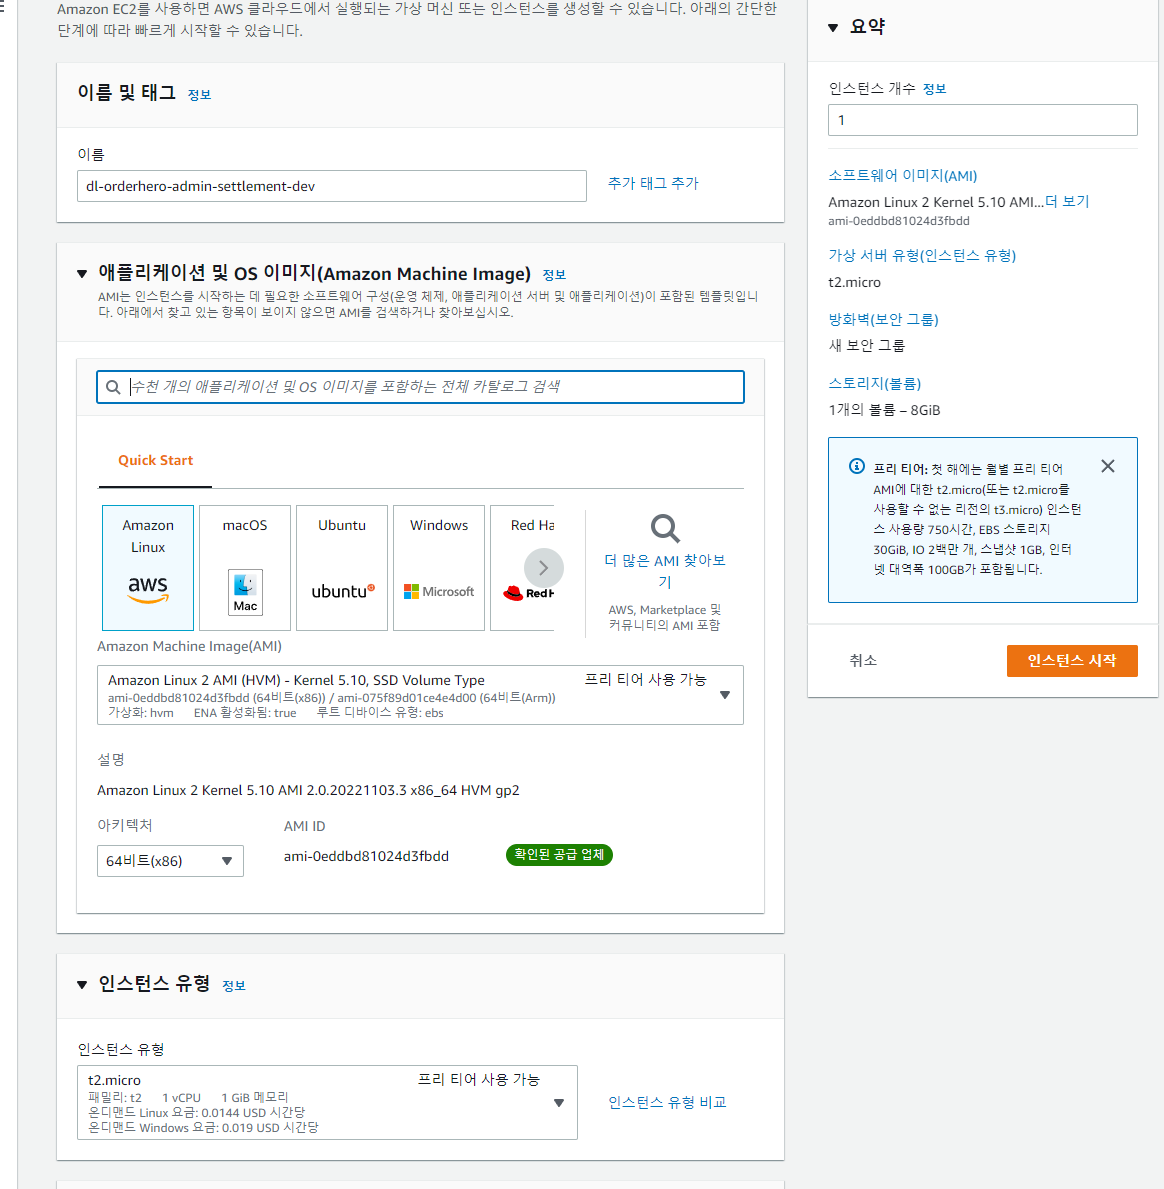This screenshot has width=1164, height=1189.
Task: Click the AMI catalog search field
Action: [420, 387]
